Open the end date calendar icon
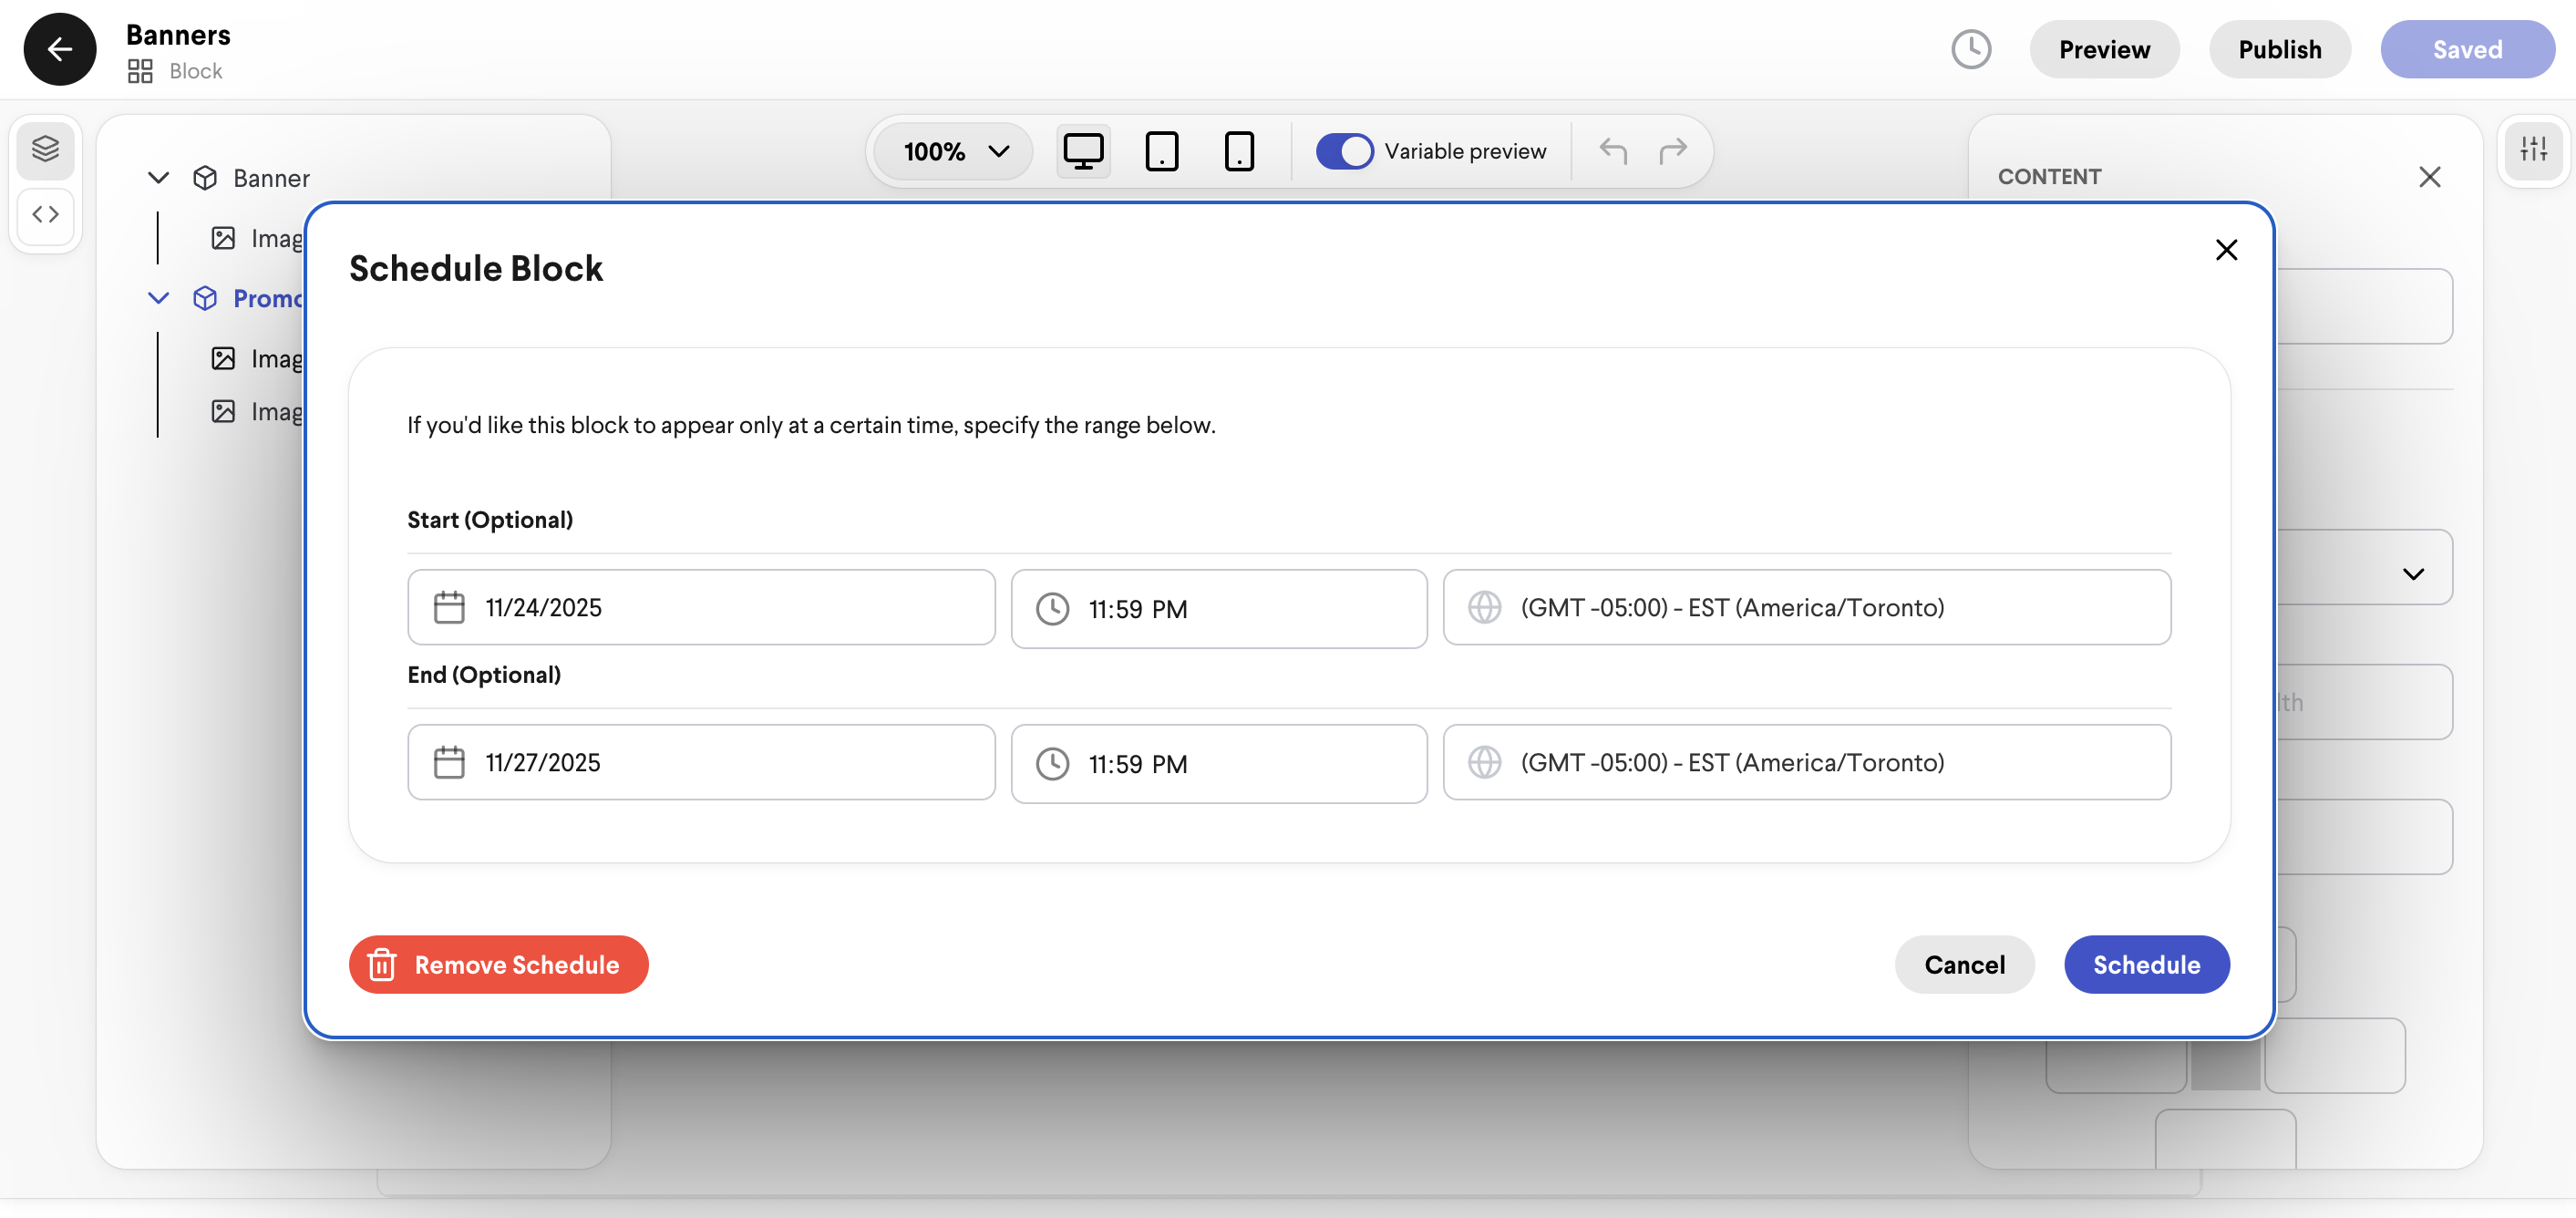Screen dimensions: 2576x1218 [449, 763]
